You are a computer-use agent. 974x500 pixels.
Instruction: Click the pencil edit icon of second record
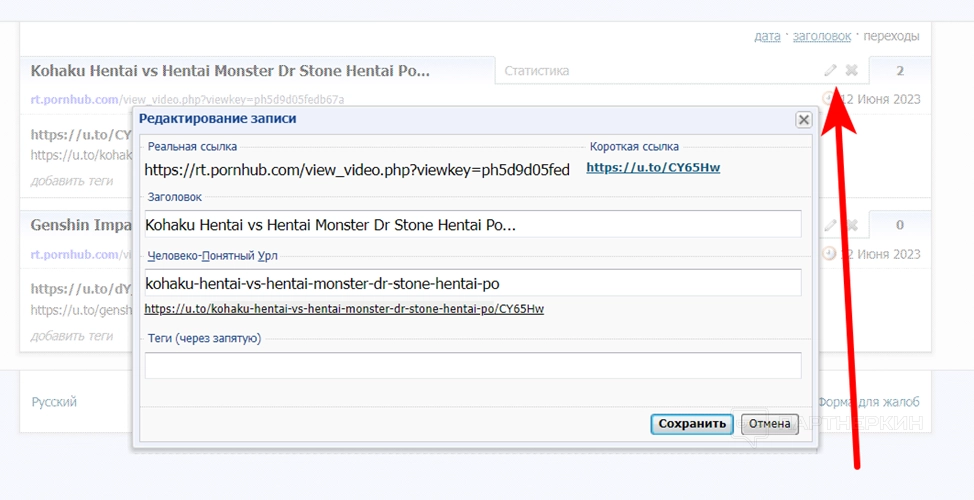[x=830, y=226]
